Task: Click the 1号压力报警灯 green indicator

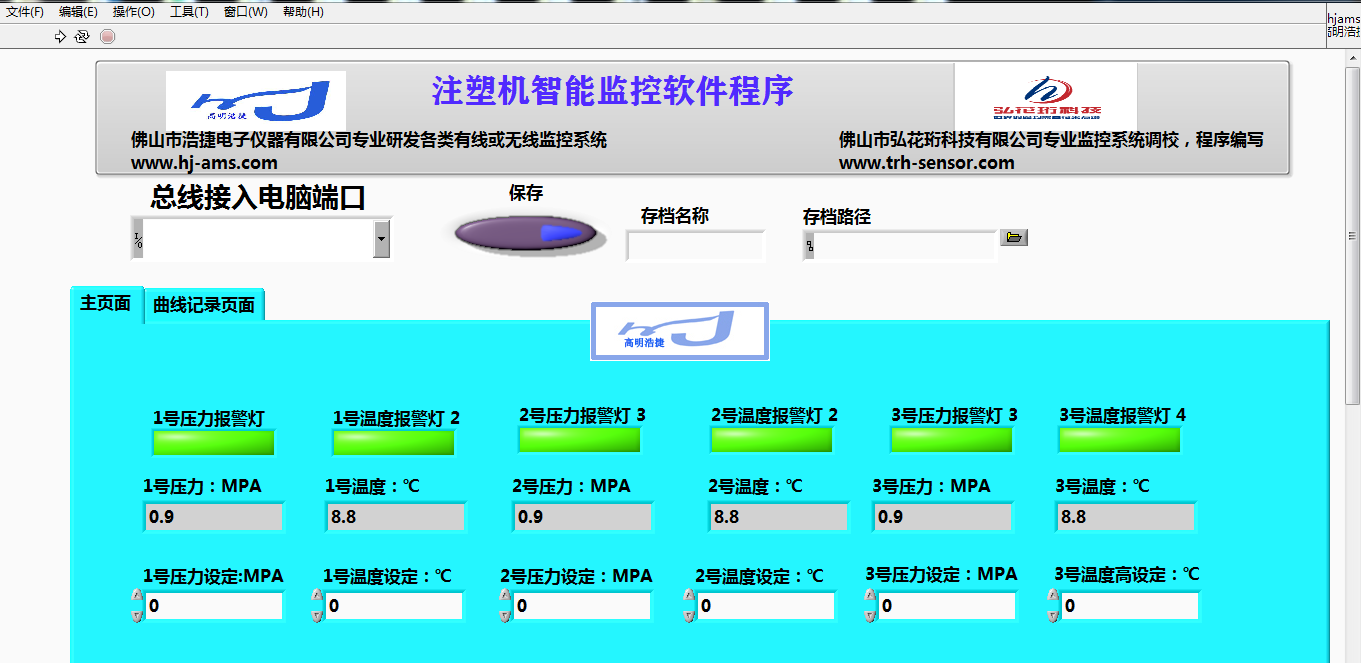Action: (213, 443)
